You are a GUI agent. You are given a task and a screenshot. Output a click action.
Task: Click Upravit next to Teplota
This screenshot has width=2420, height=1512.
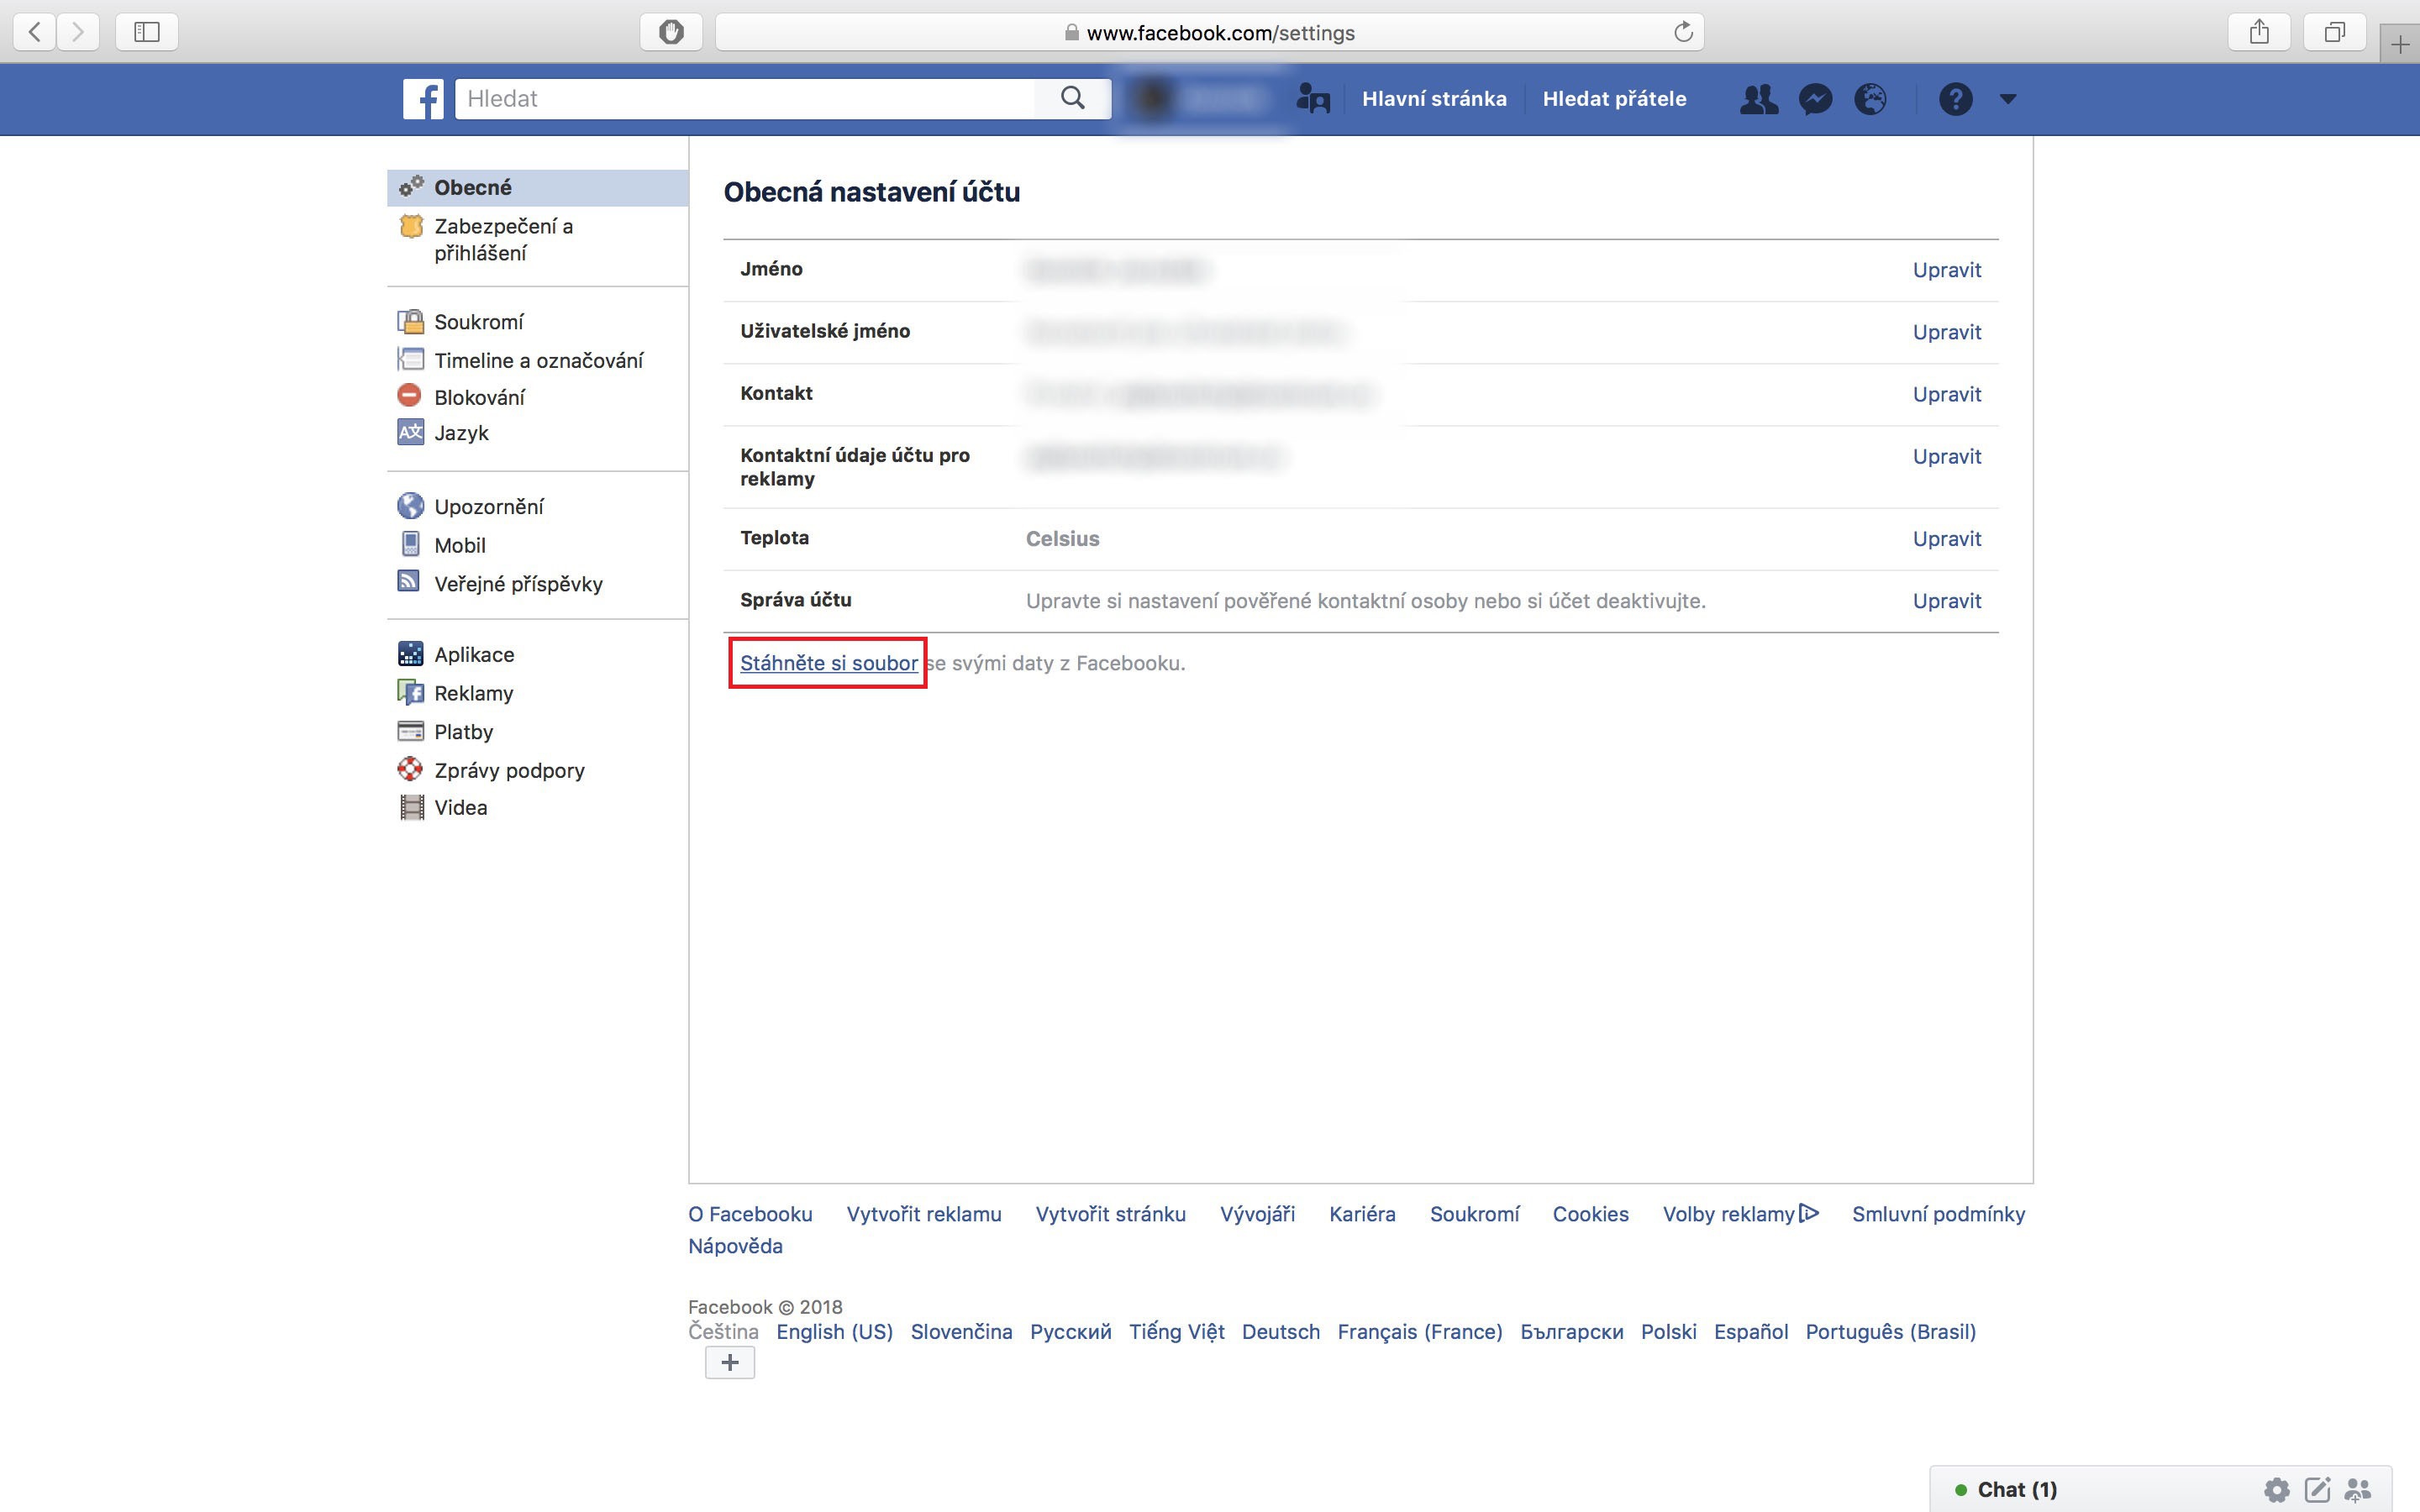[1946, 539]
